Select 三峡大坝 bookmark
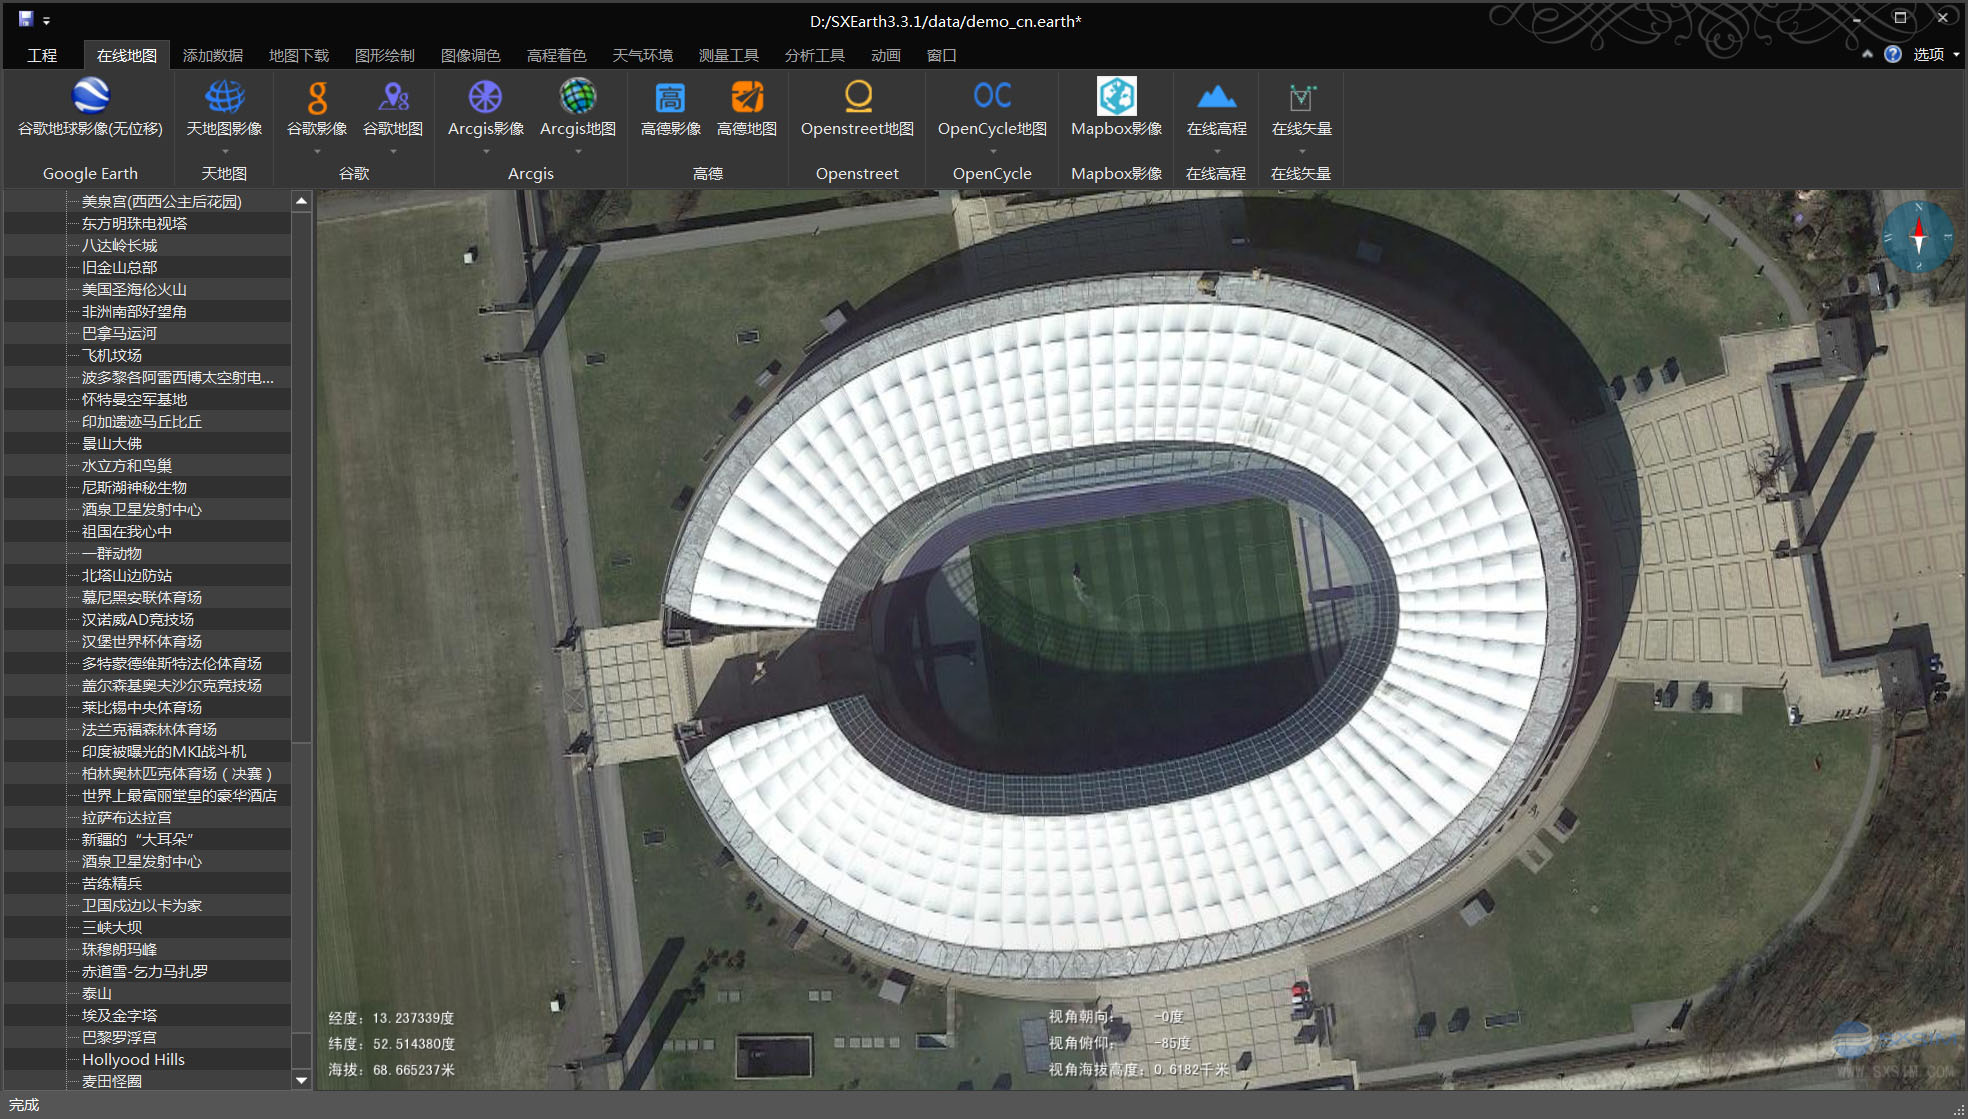The height and width of the screenshot is (1119, 1968). click(x=112, y=927)
